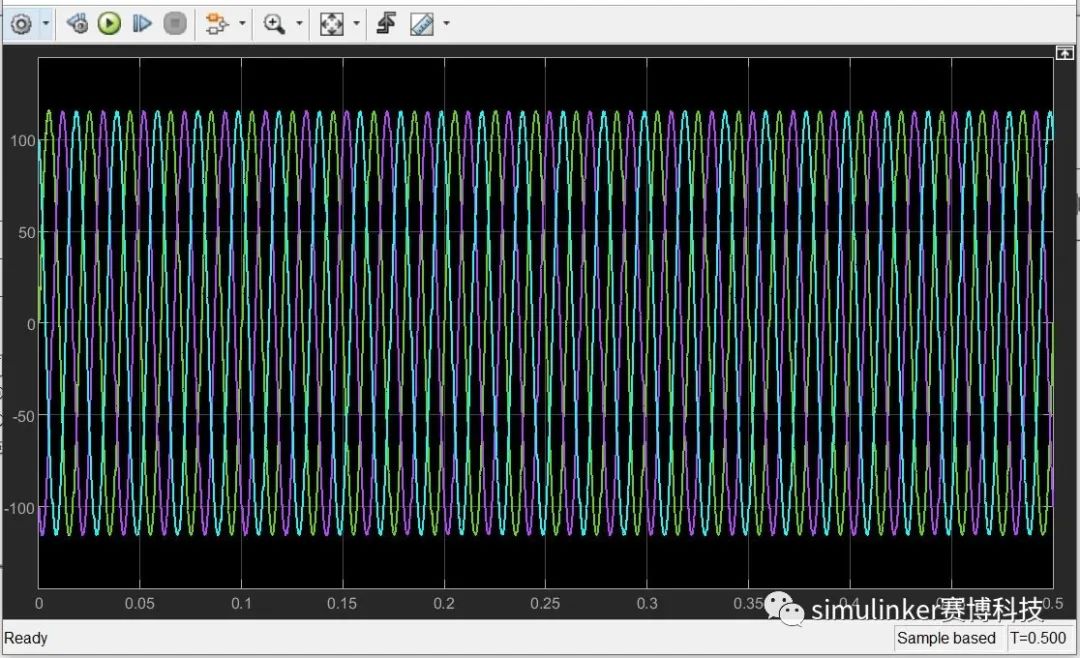This screenshot has height=658, width=1080.
Task: Select the Zoom magnifier tool
Action: point(274,24)
